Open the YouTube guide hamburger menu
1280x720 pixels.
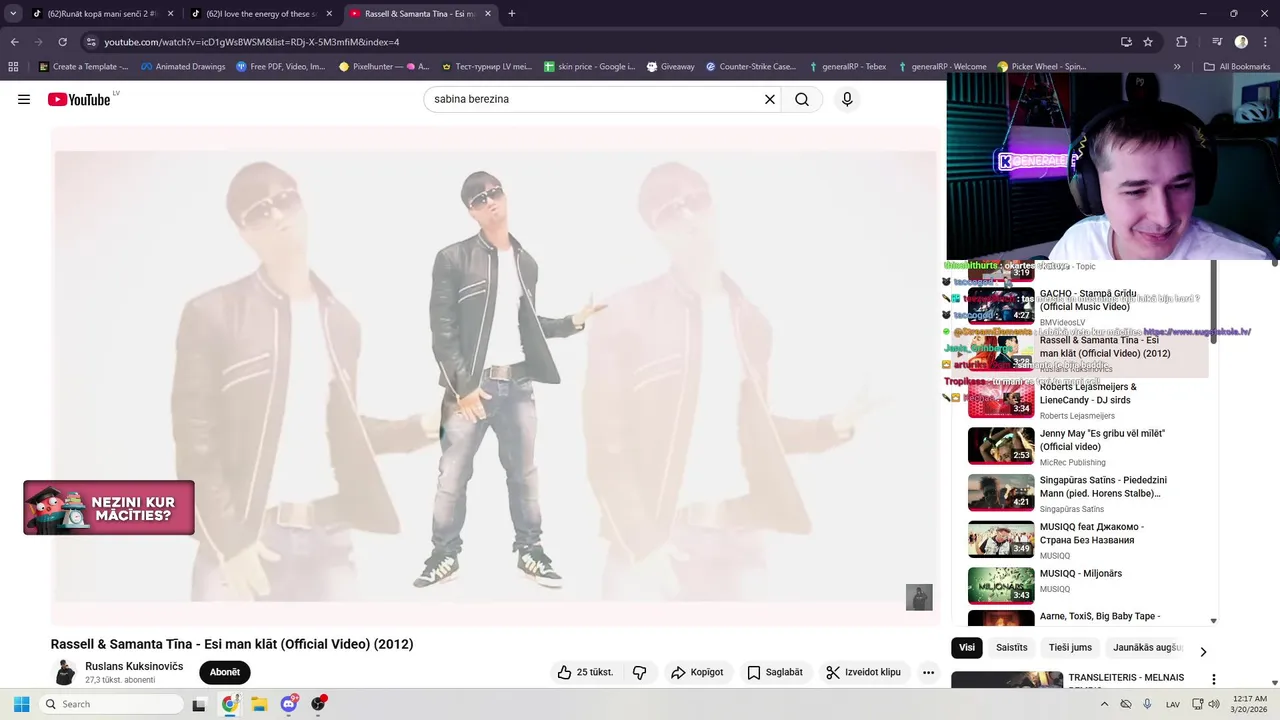pyautogui.click(x=24, y=99)
